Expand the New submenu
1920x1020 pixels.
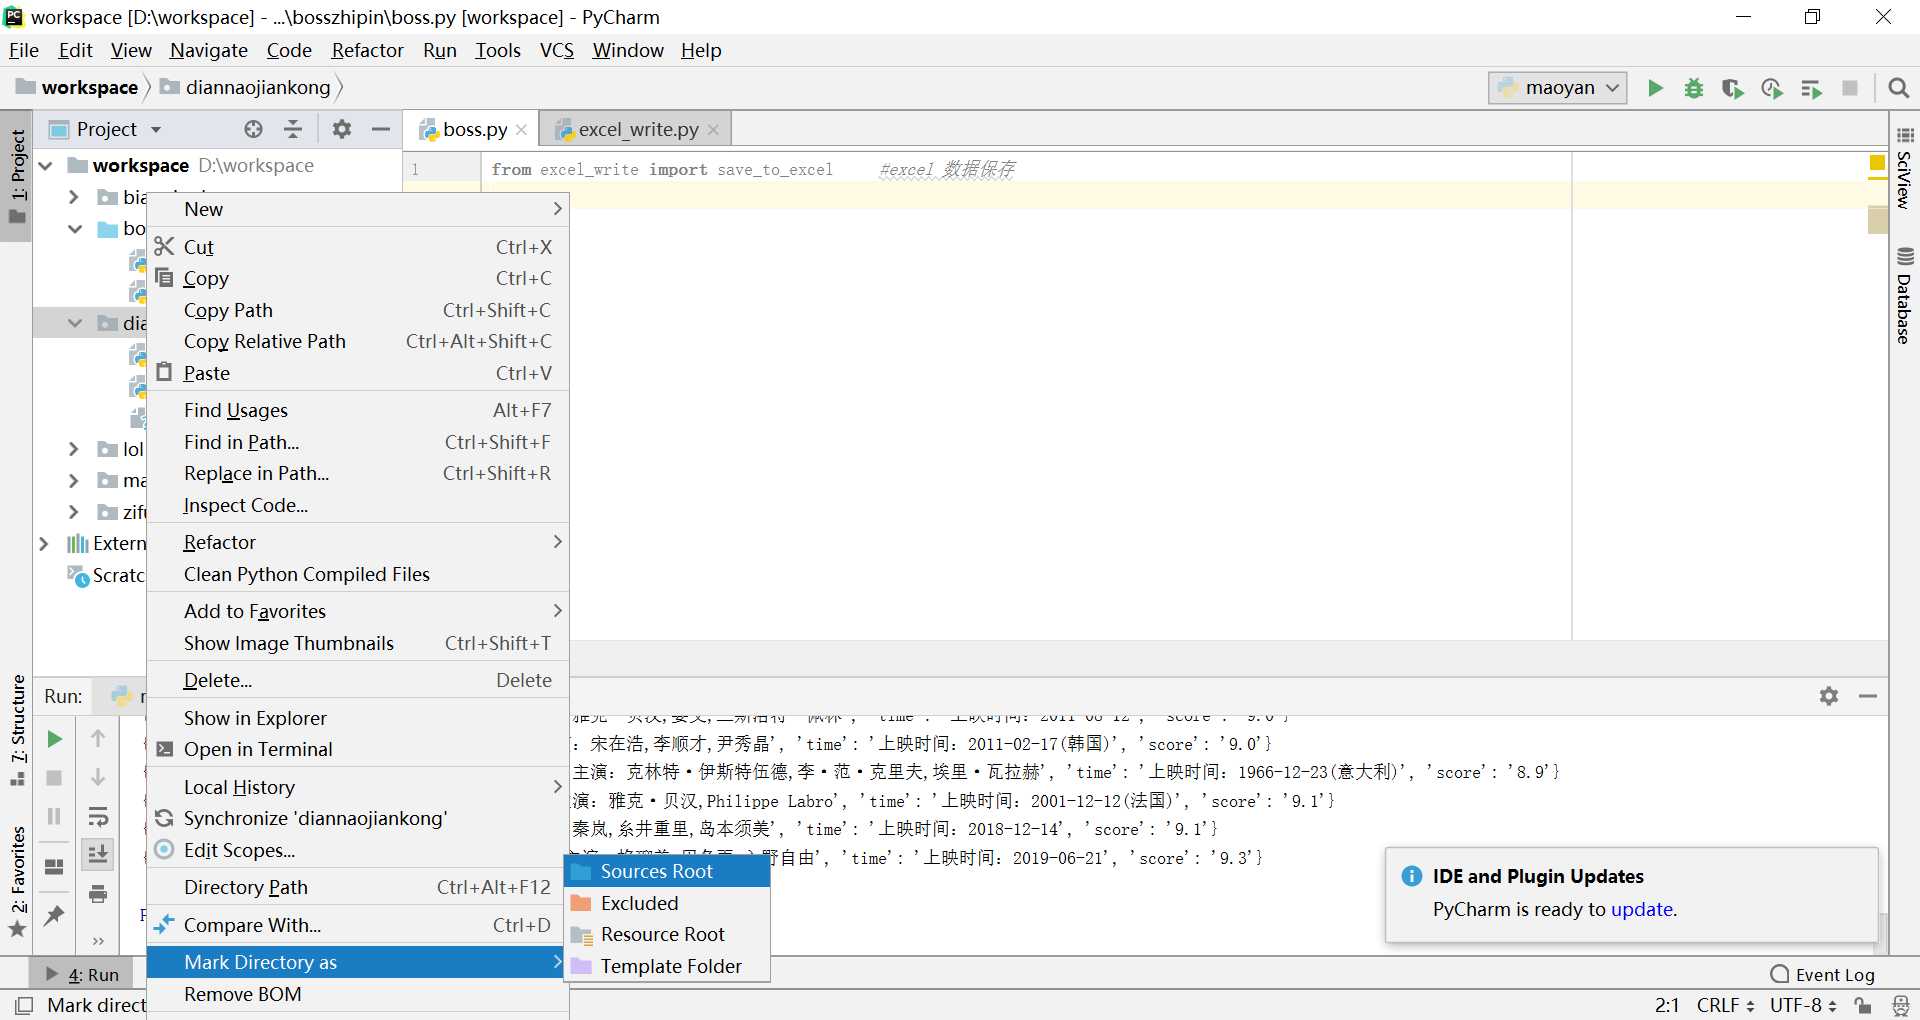point(358,209)
